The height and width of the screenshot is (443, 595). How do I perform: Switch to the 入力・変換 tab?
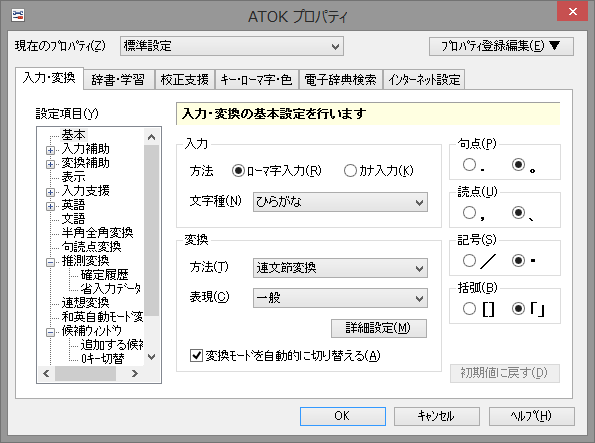coord(49,78)
